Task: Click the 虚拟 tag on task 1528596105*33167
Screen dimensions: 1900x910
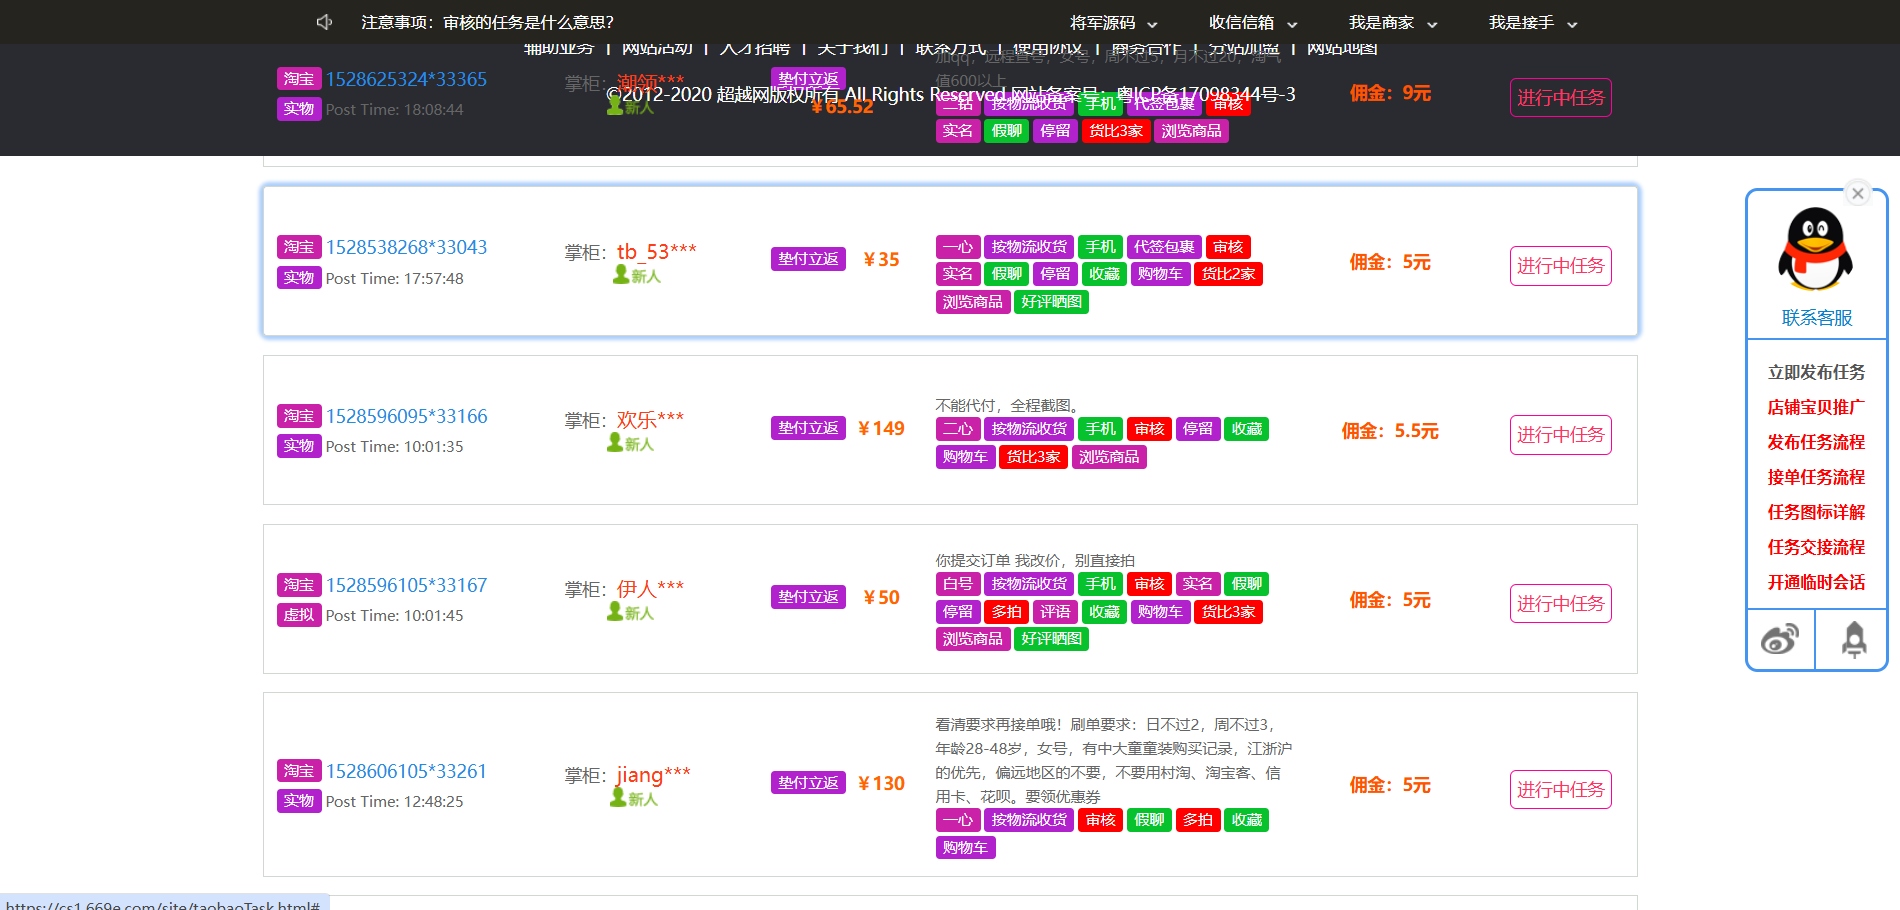Action: click(x=298, y=615)
